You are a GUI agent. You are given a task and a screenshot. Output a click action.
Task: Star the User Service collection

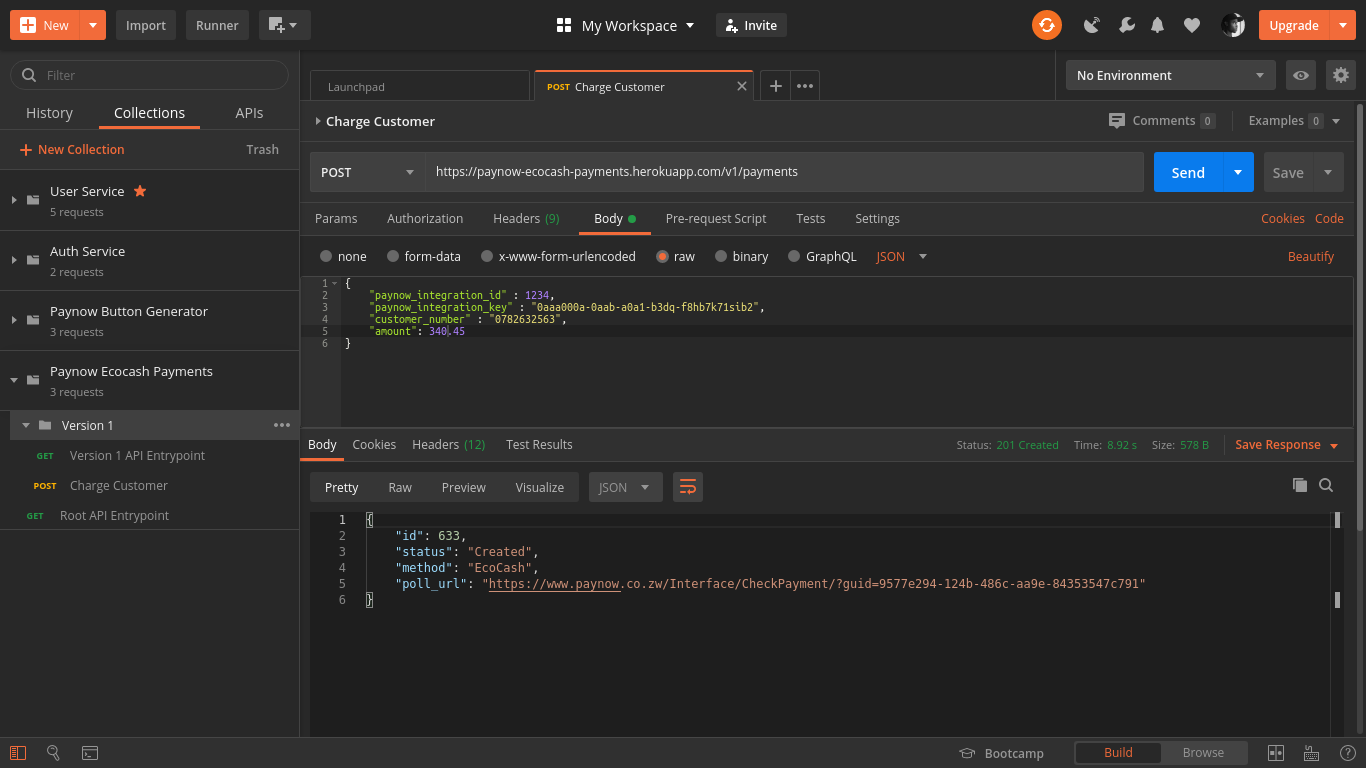pos(140,191)
